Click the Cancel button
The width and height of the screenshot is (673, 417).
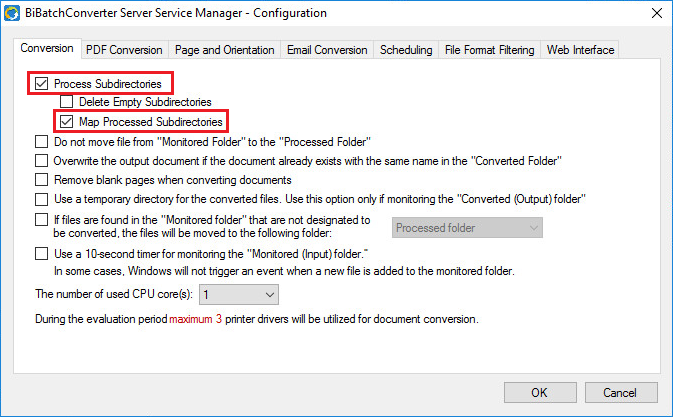click(620, 392)
